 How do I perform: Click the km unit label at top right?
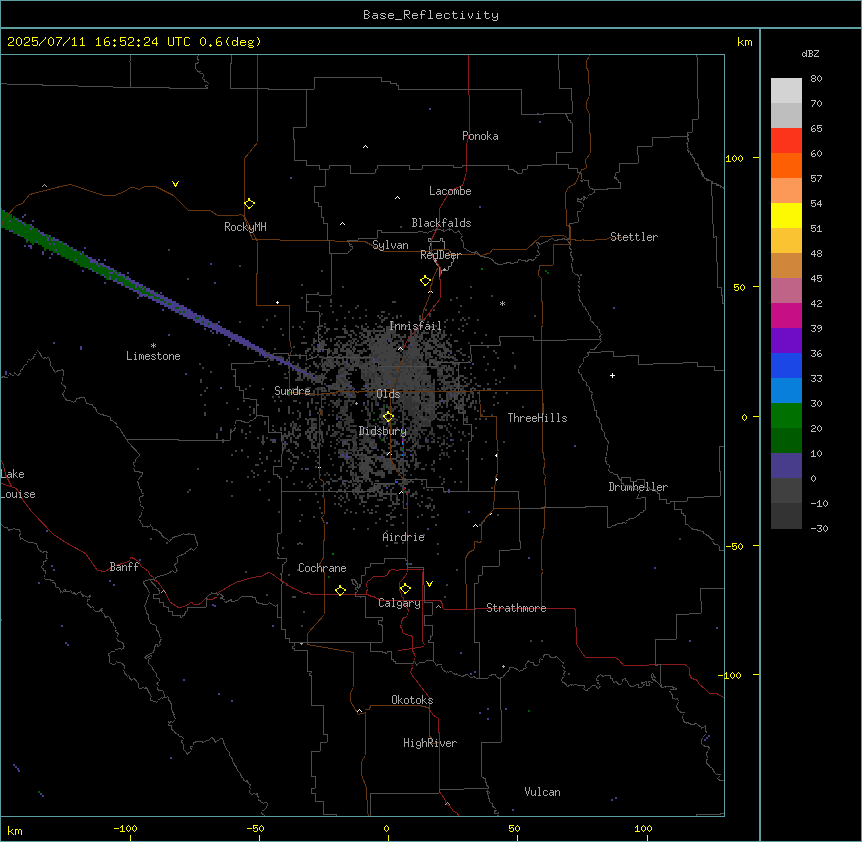744,42
